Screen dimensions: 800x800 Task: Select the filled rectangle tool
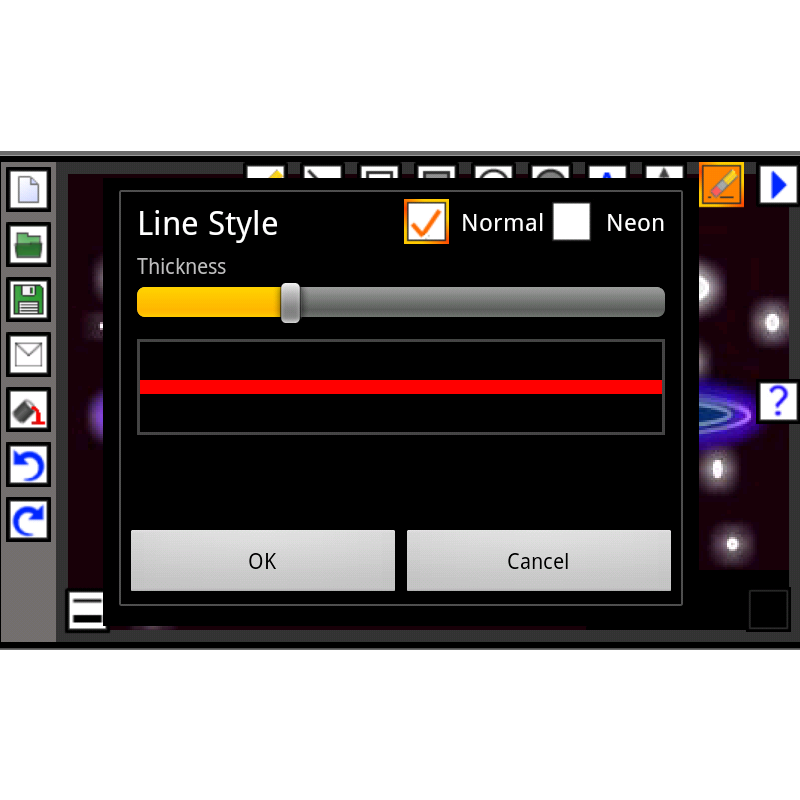[x=437, y=171]
